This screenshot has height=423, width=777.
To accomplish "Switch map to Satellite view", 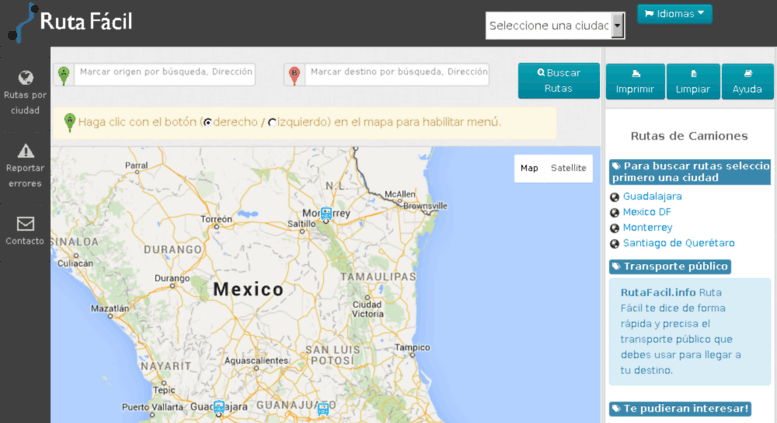I will pos(568,168).
